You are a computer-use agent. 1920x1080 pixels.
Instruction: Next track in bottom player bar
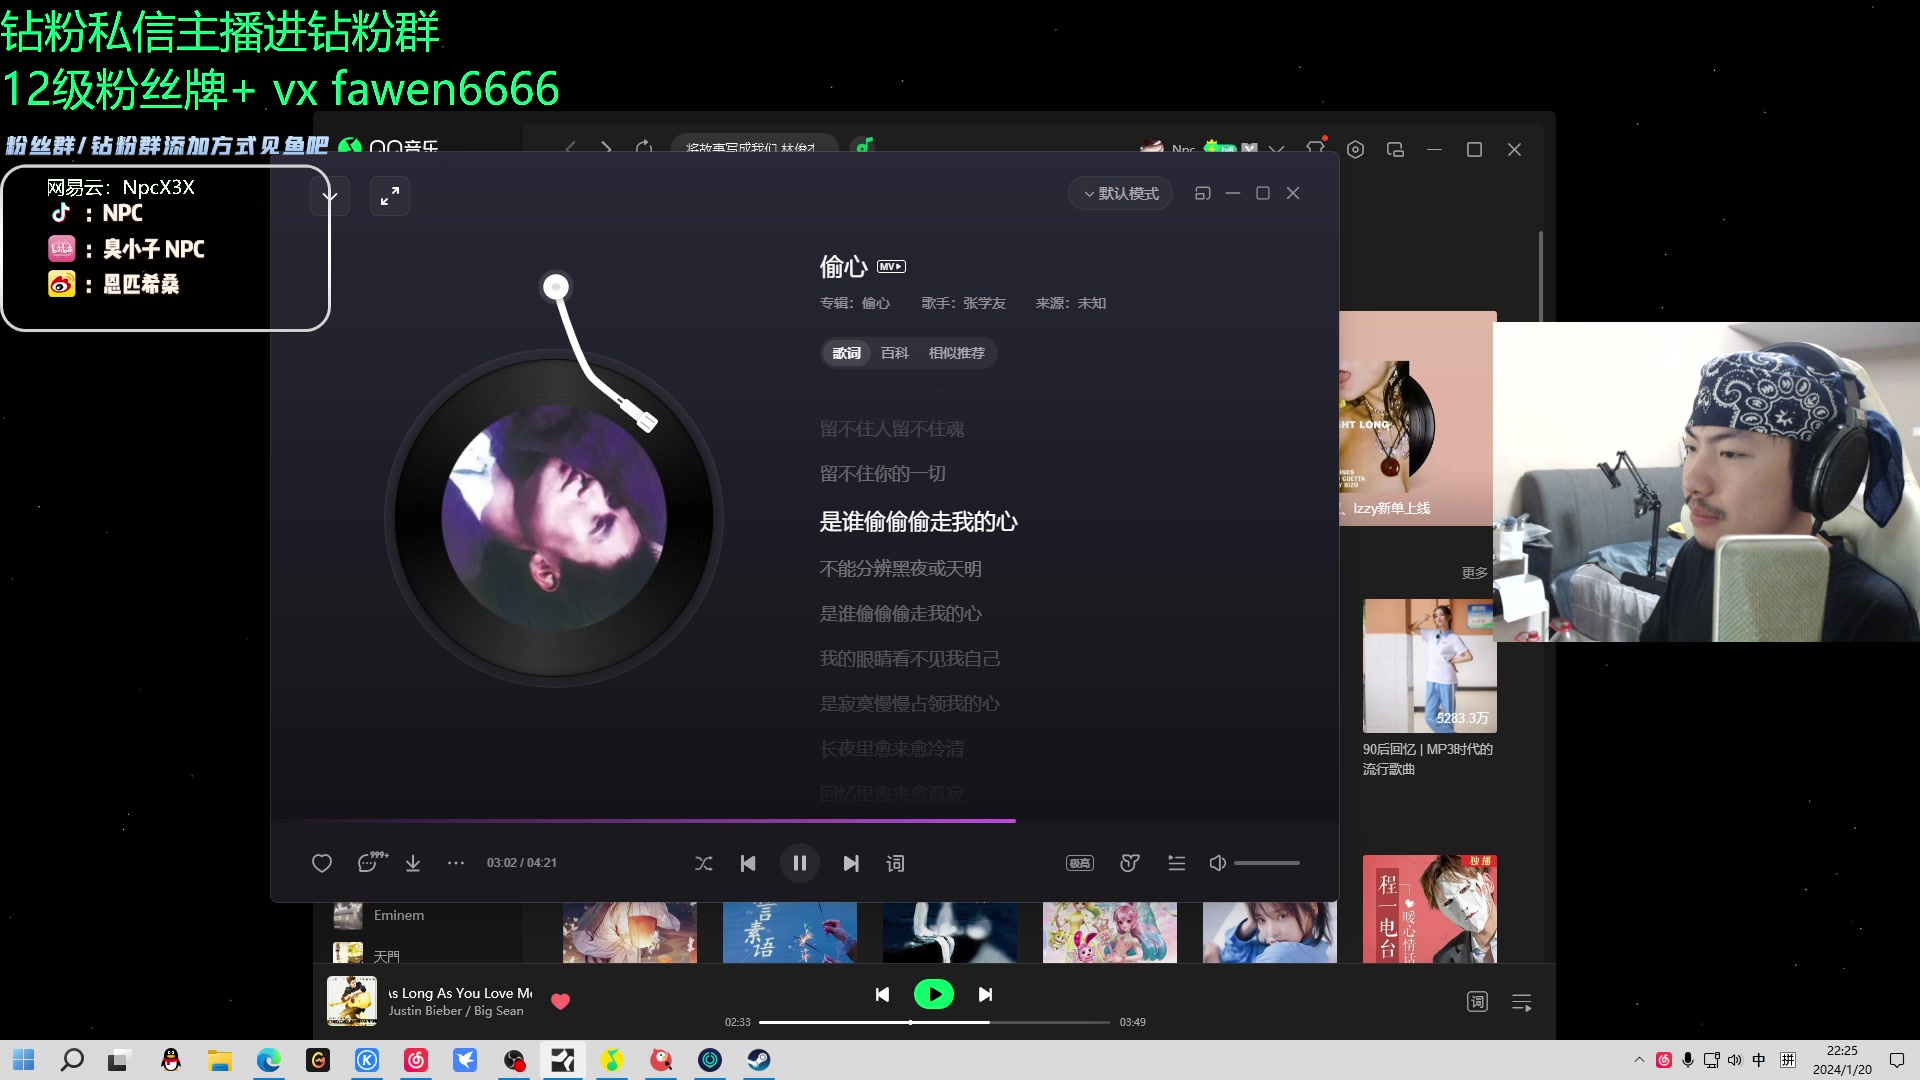985,994
